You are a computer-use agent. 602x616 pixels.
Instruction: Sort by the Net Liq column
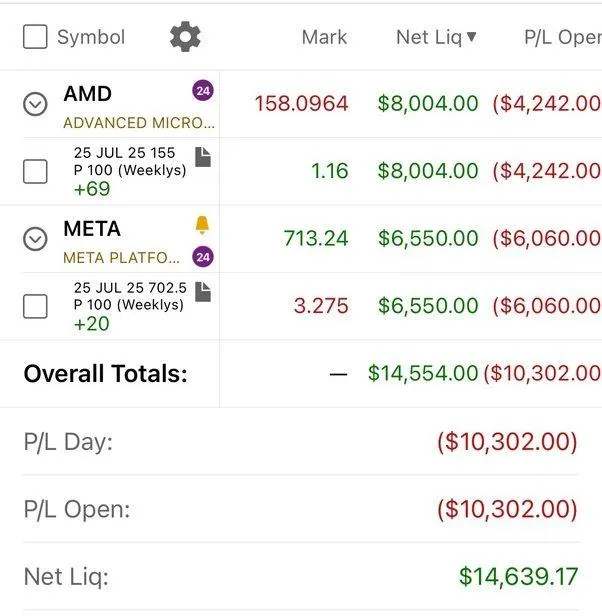(x=436, y=37)
